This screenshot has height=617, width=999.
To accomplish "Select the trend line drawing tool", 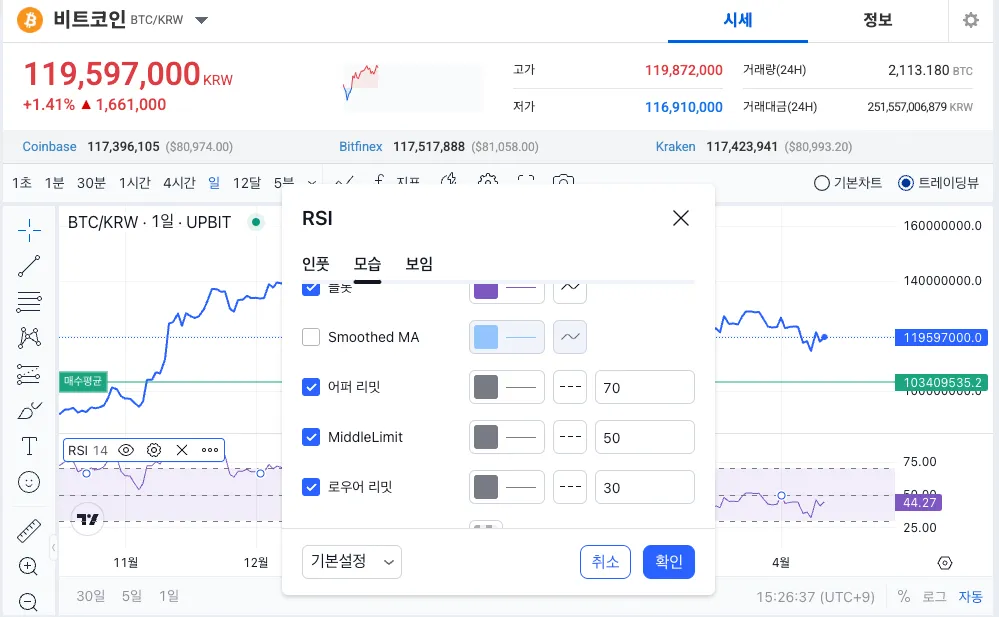I will [x=29, y=266].
